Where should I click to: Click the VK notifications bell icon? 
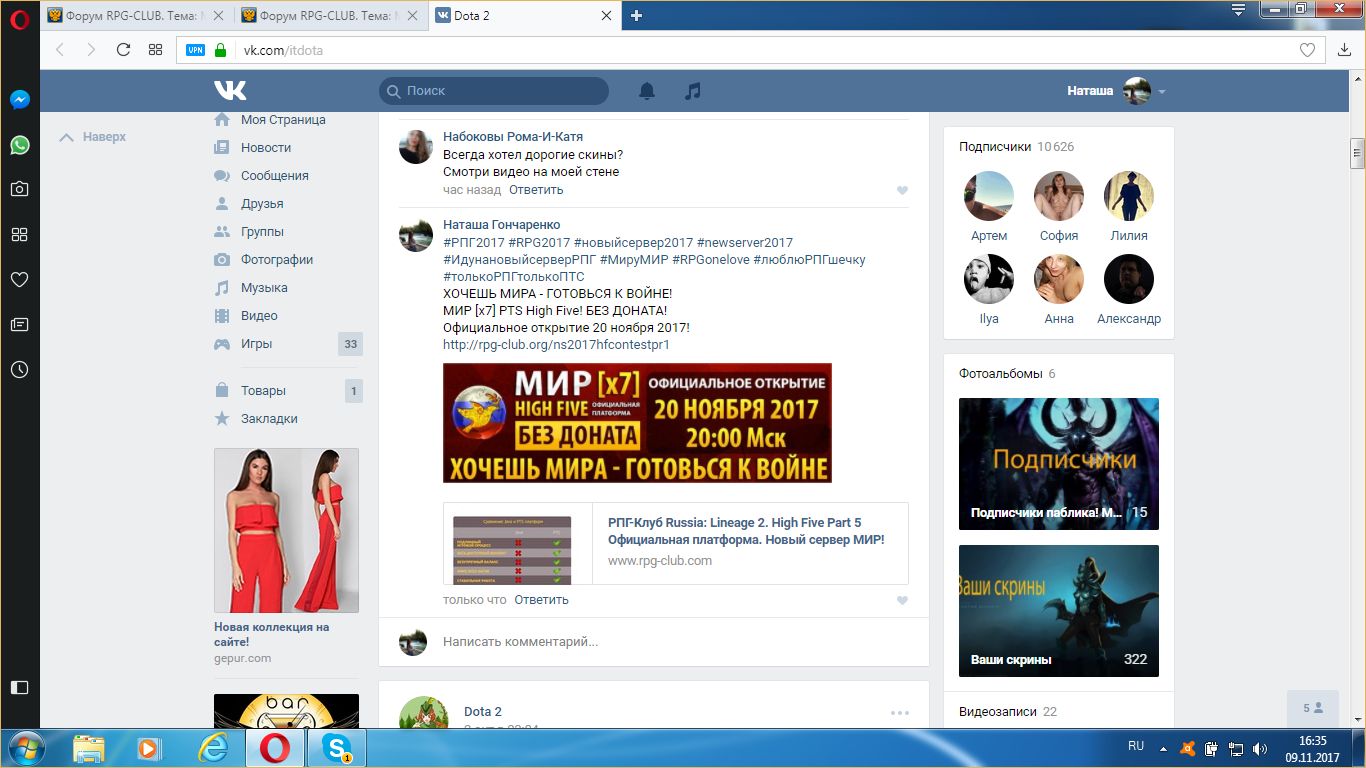pos(647,91)
